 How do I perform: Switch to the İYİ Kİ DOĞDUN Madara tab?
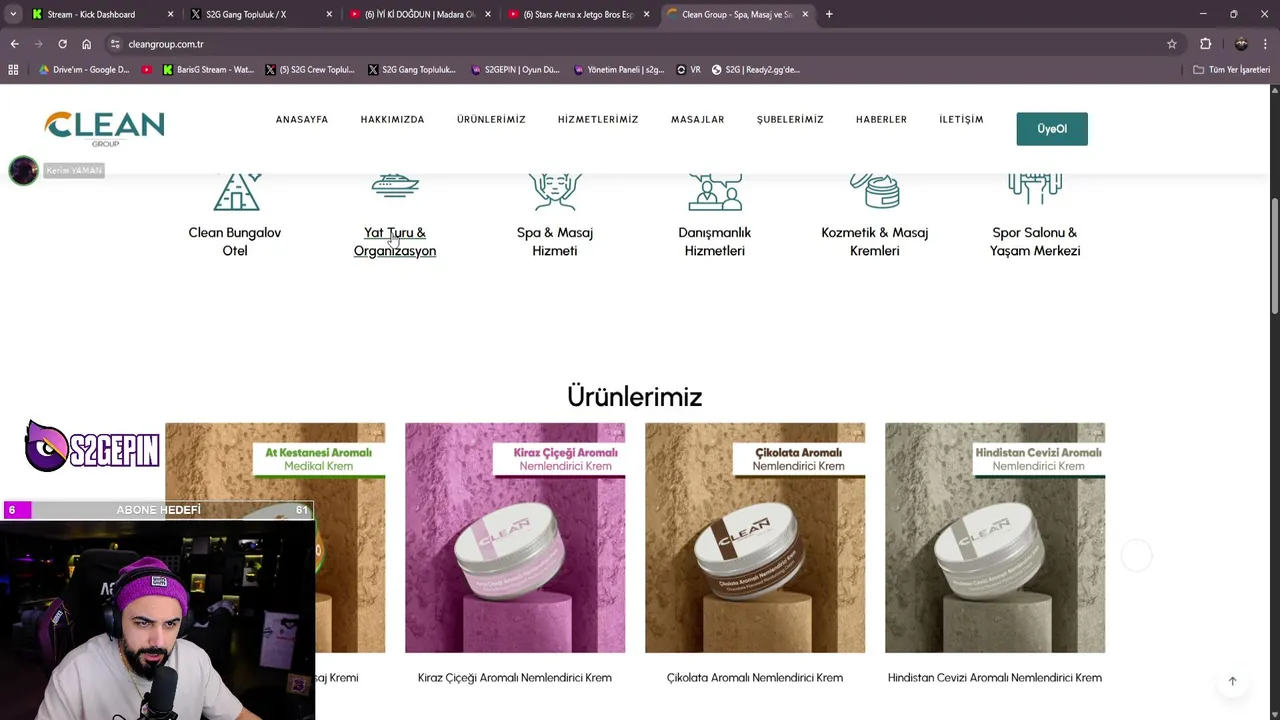[420, 14]
